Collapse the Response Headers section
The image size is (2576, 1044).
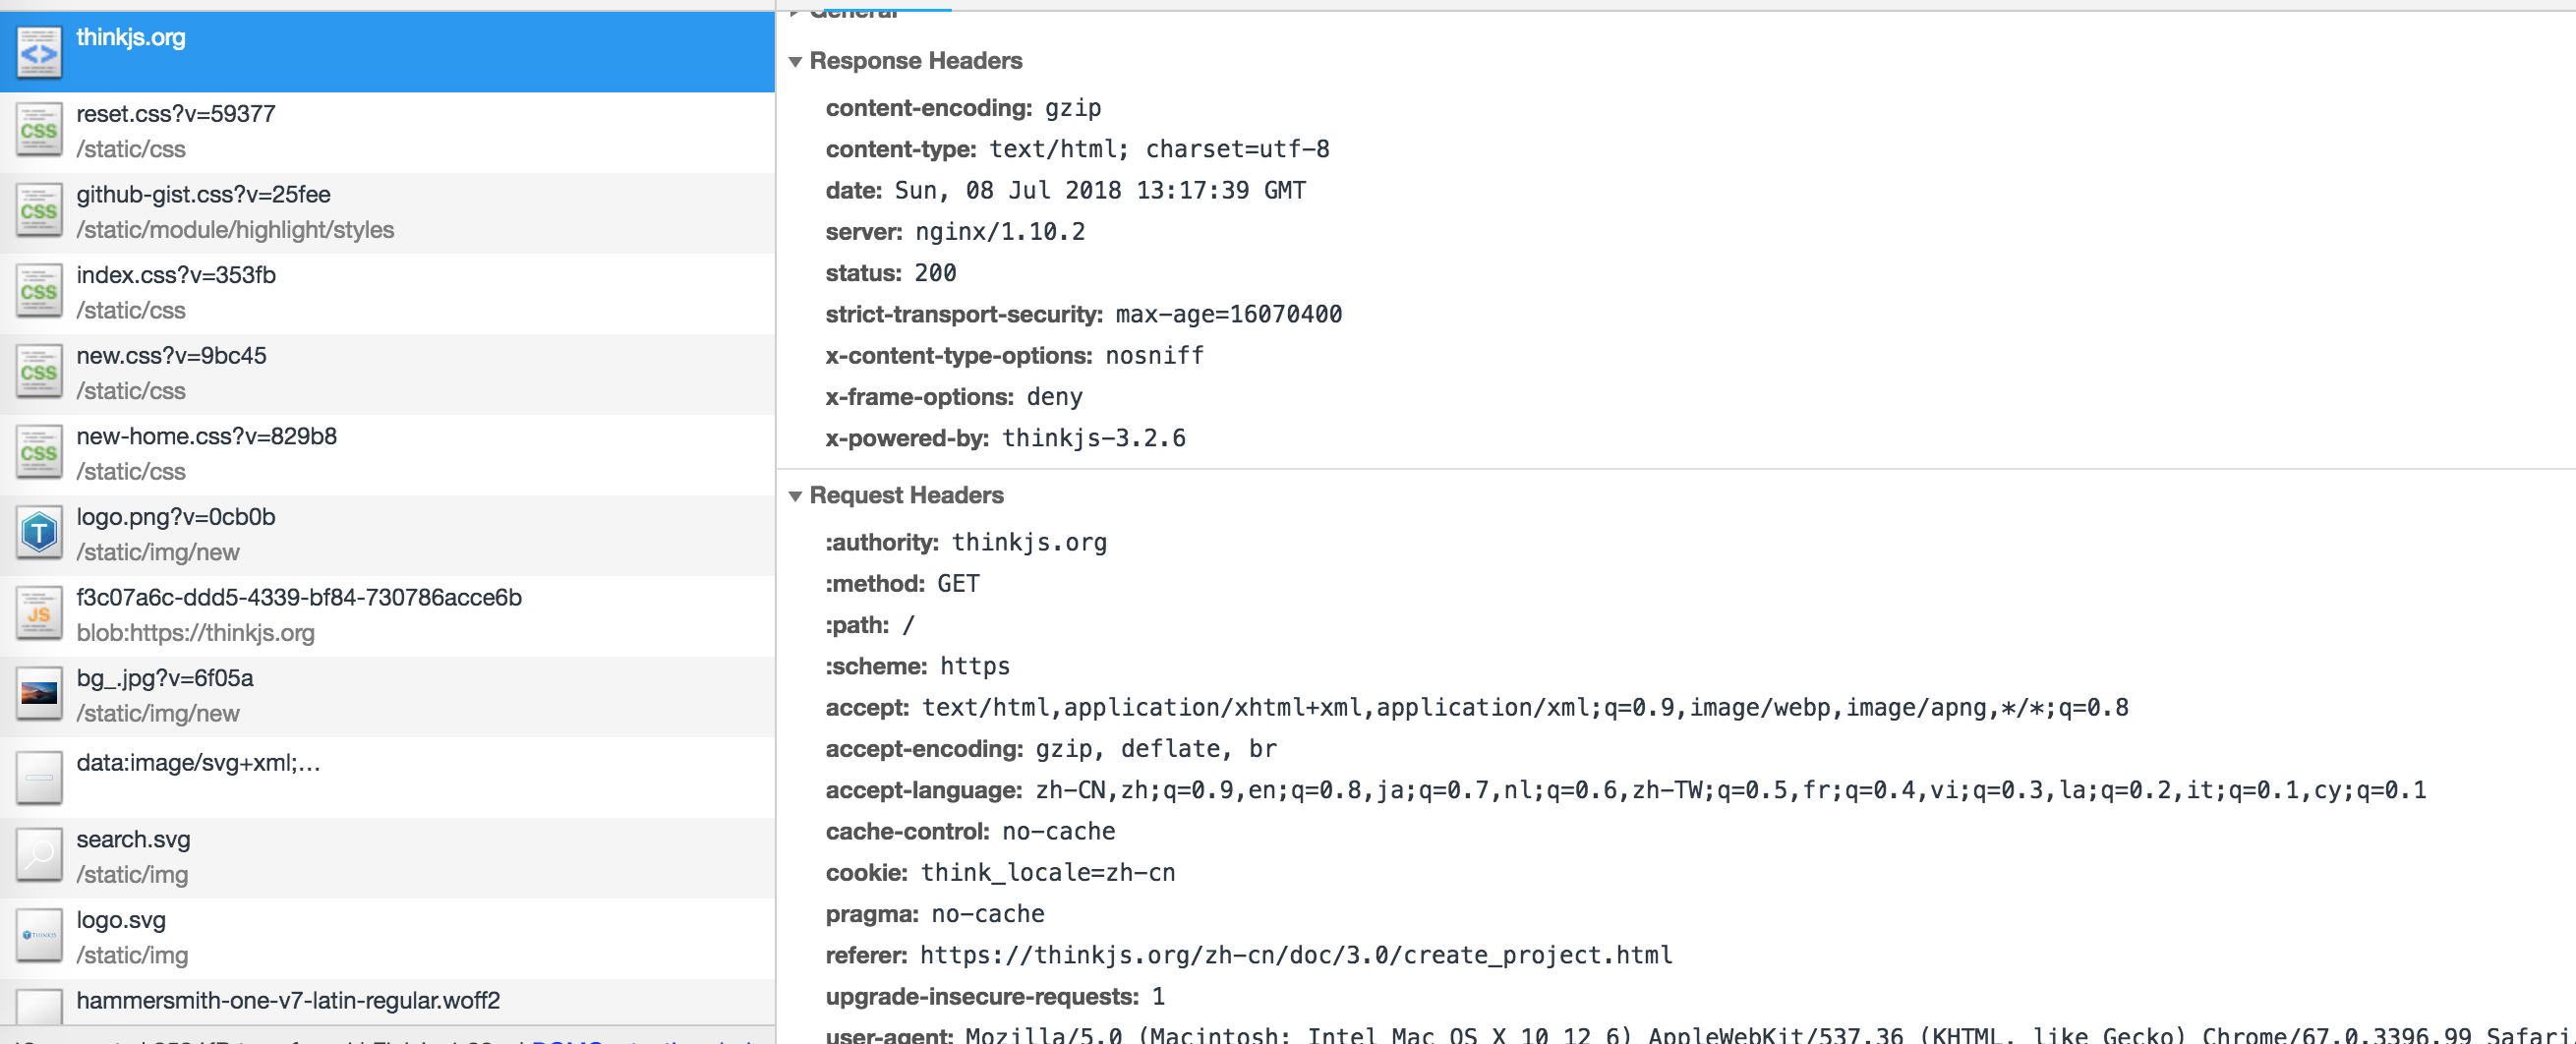795,62
